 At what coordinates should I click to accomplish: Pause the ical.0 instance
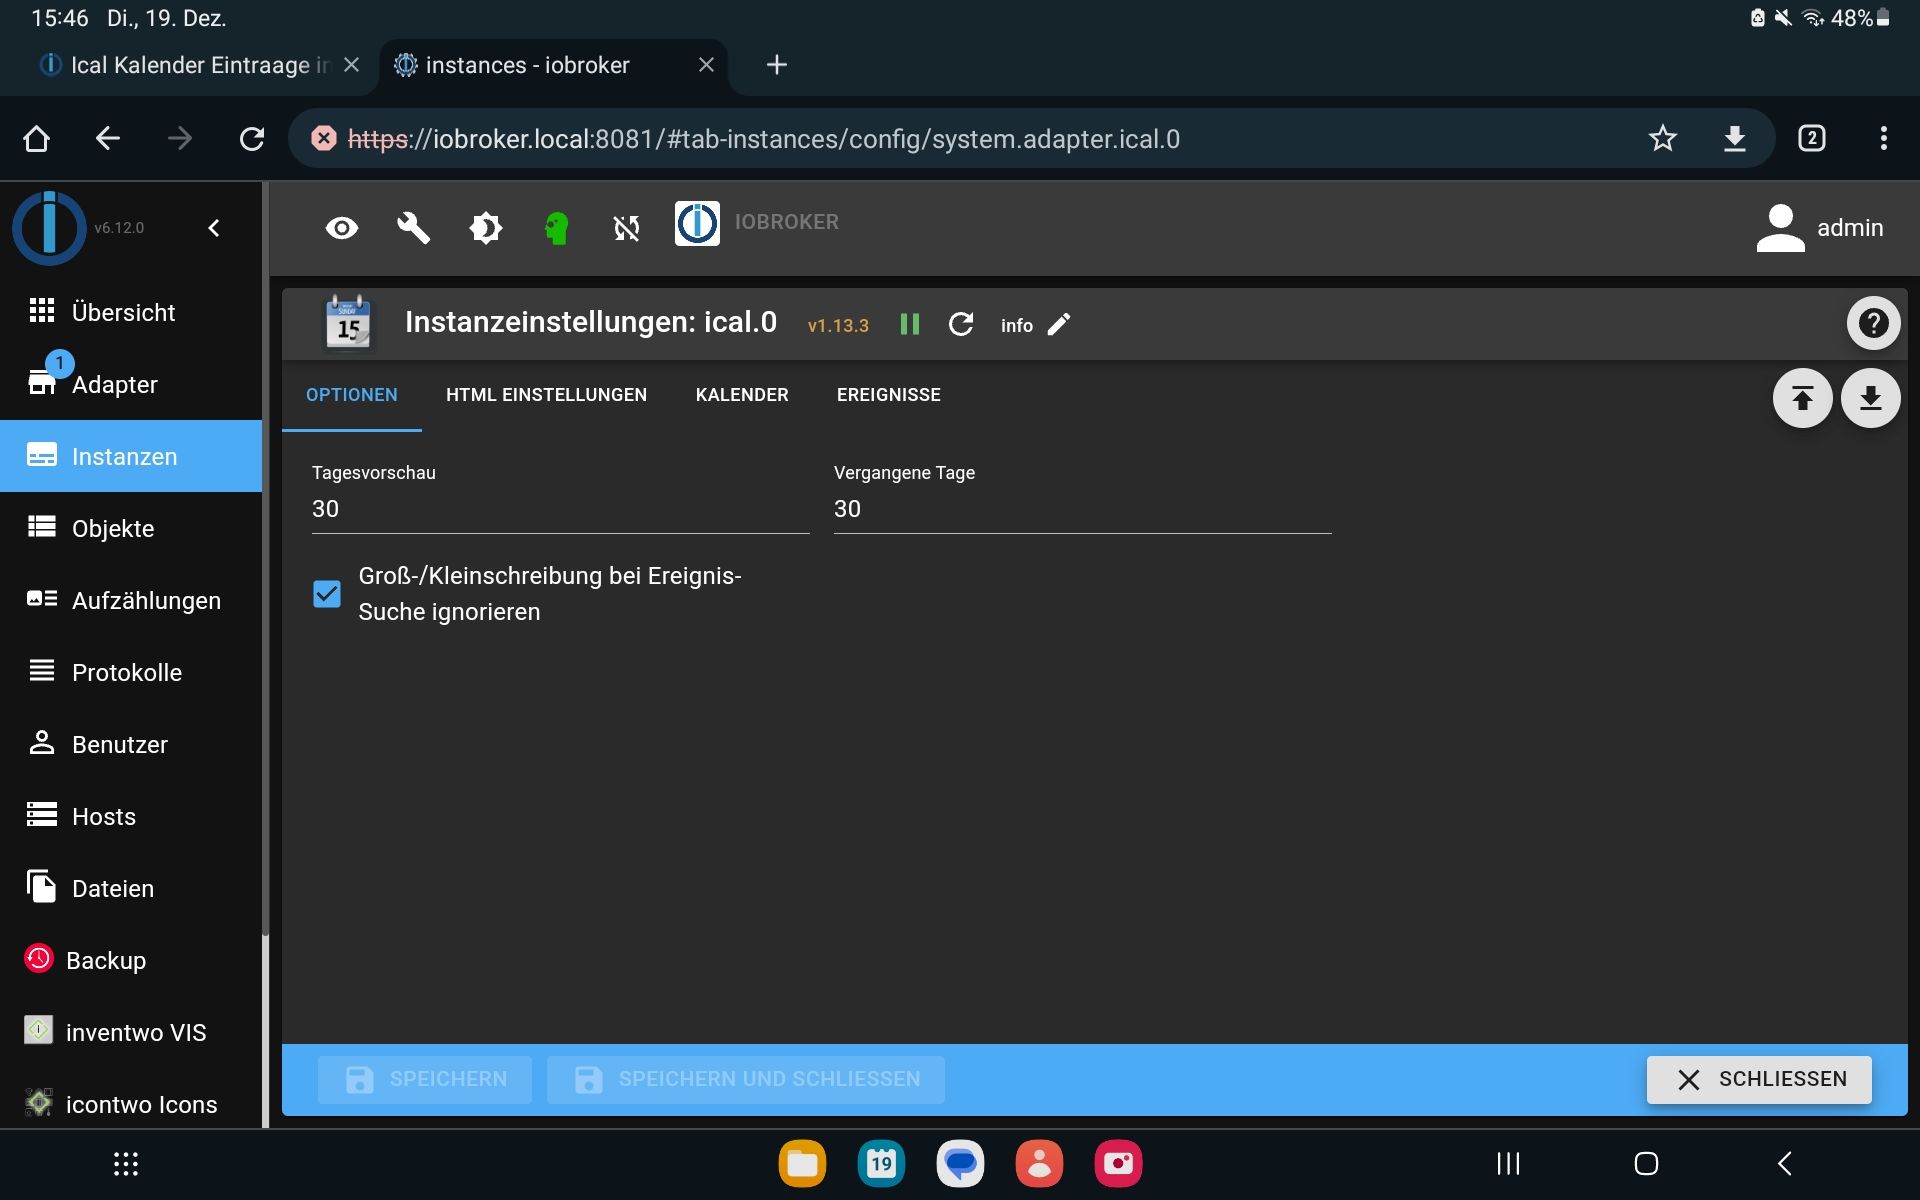[x=909, y=324]
